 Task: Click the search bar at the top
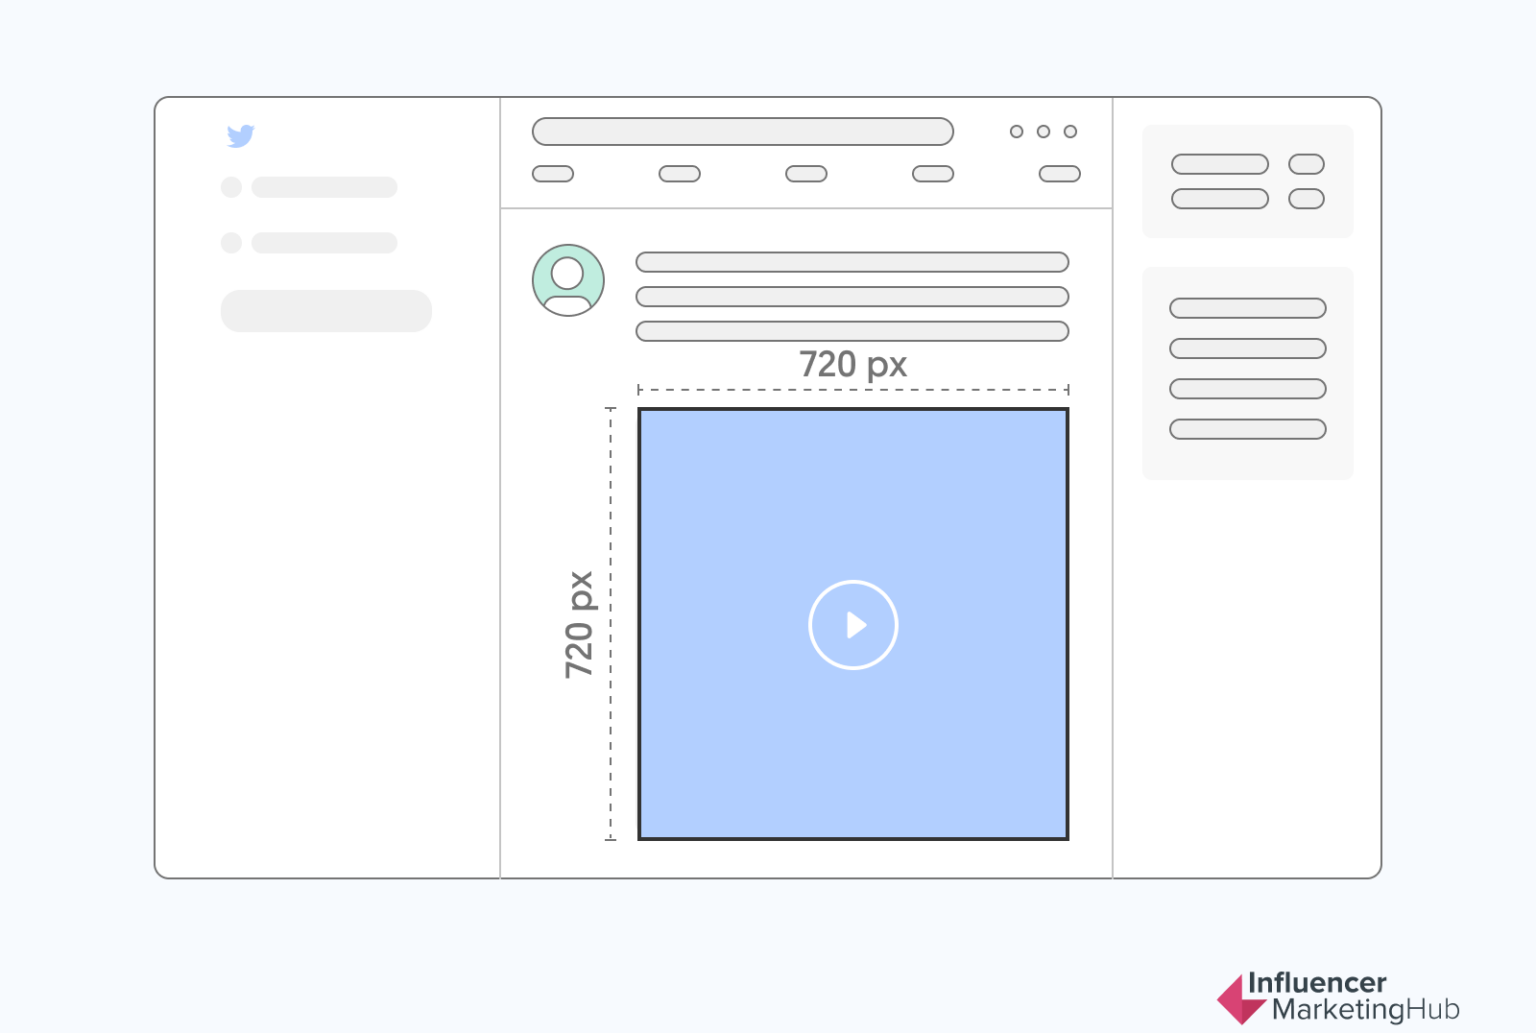tap(743, 131)
